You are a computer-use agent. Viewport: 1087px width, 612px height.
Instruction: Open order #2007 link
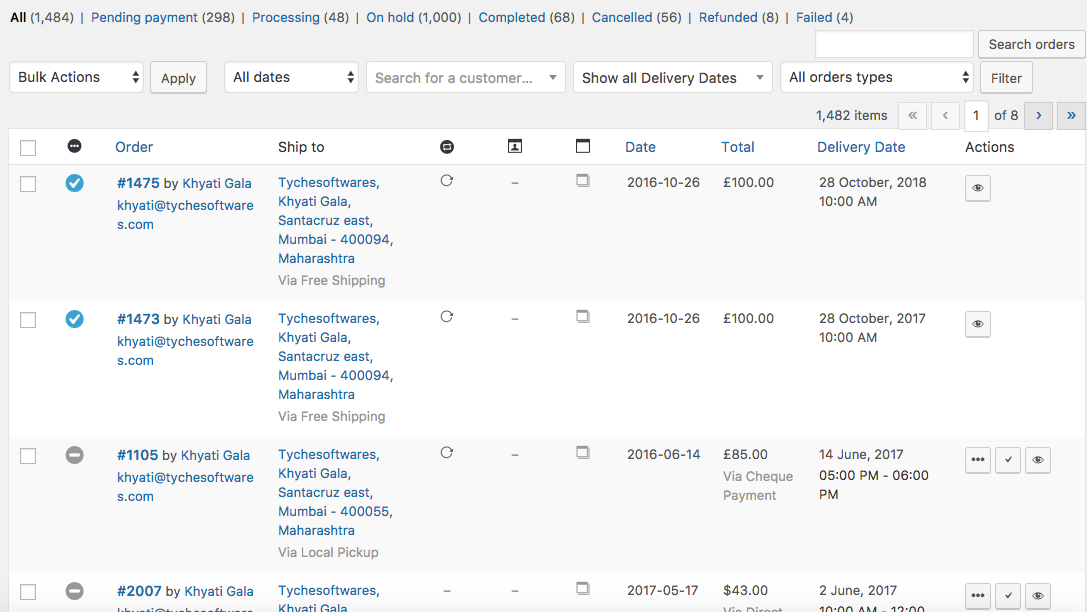point(139,591)
